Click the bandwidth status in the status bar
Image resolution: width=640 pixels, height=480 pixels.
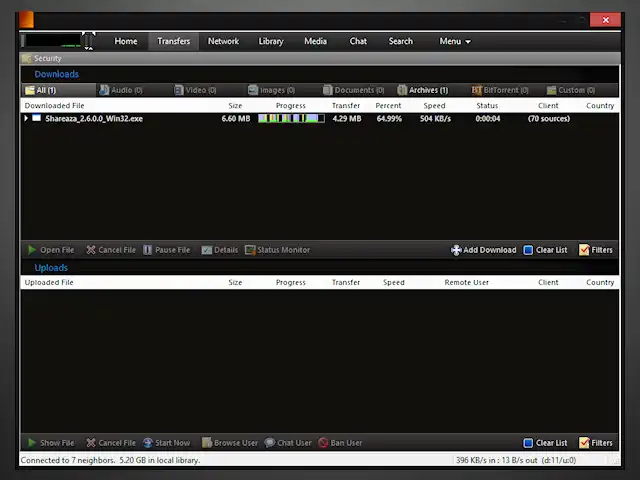point(516,460)
